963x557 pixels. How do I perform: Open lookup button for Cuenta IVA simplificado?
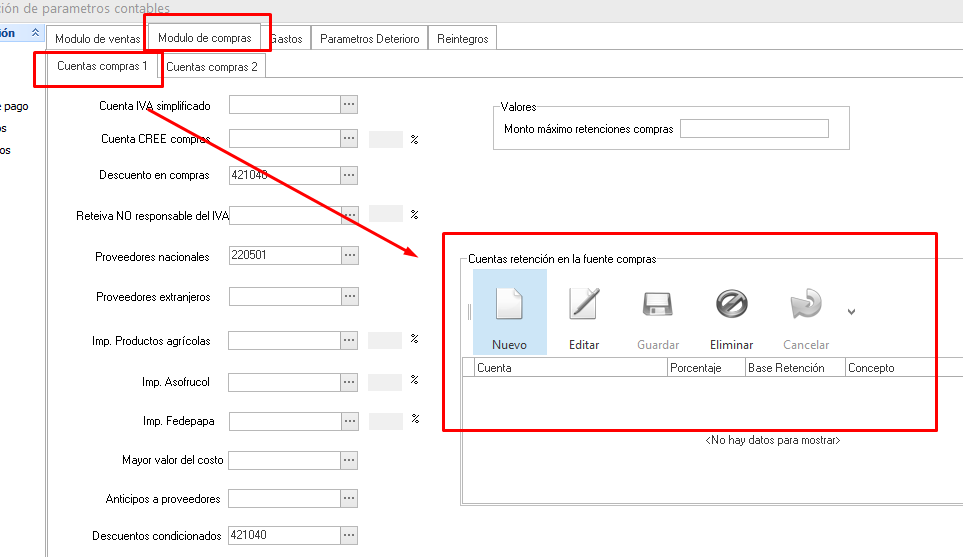point(349,105)
